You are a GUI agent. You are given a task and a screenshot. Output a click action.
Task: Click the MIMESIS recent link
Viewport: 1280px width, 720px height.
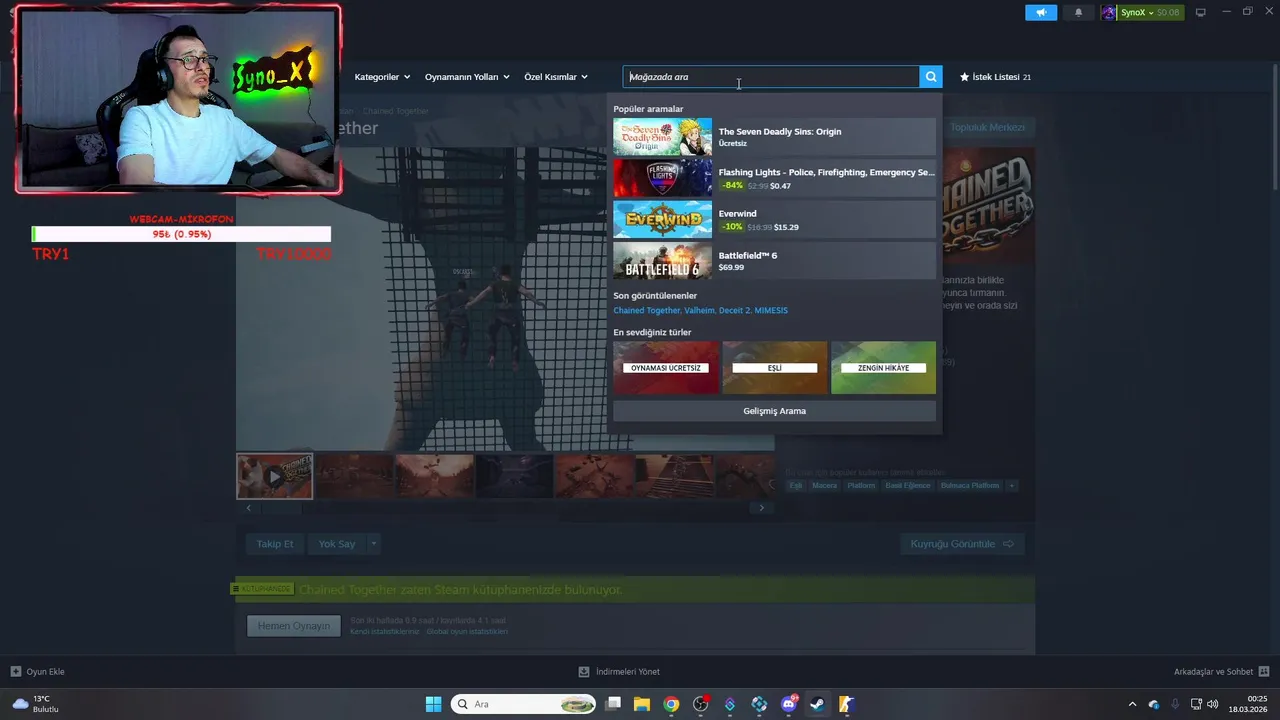point(771,311)
